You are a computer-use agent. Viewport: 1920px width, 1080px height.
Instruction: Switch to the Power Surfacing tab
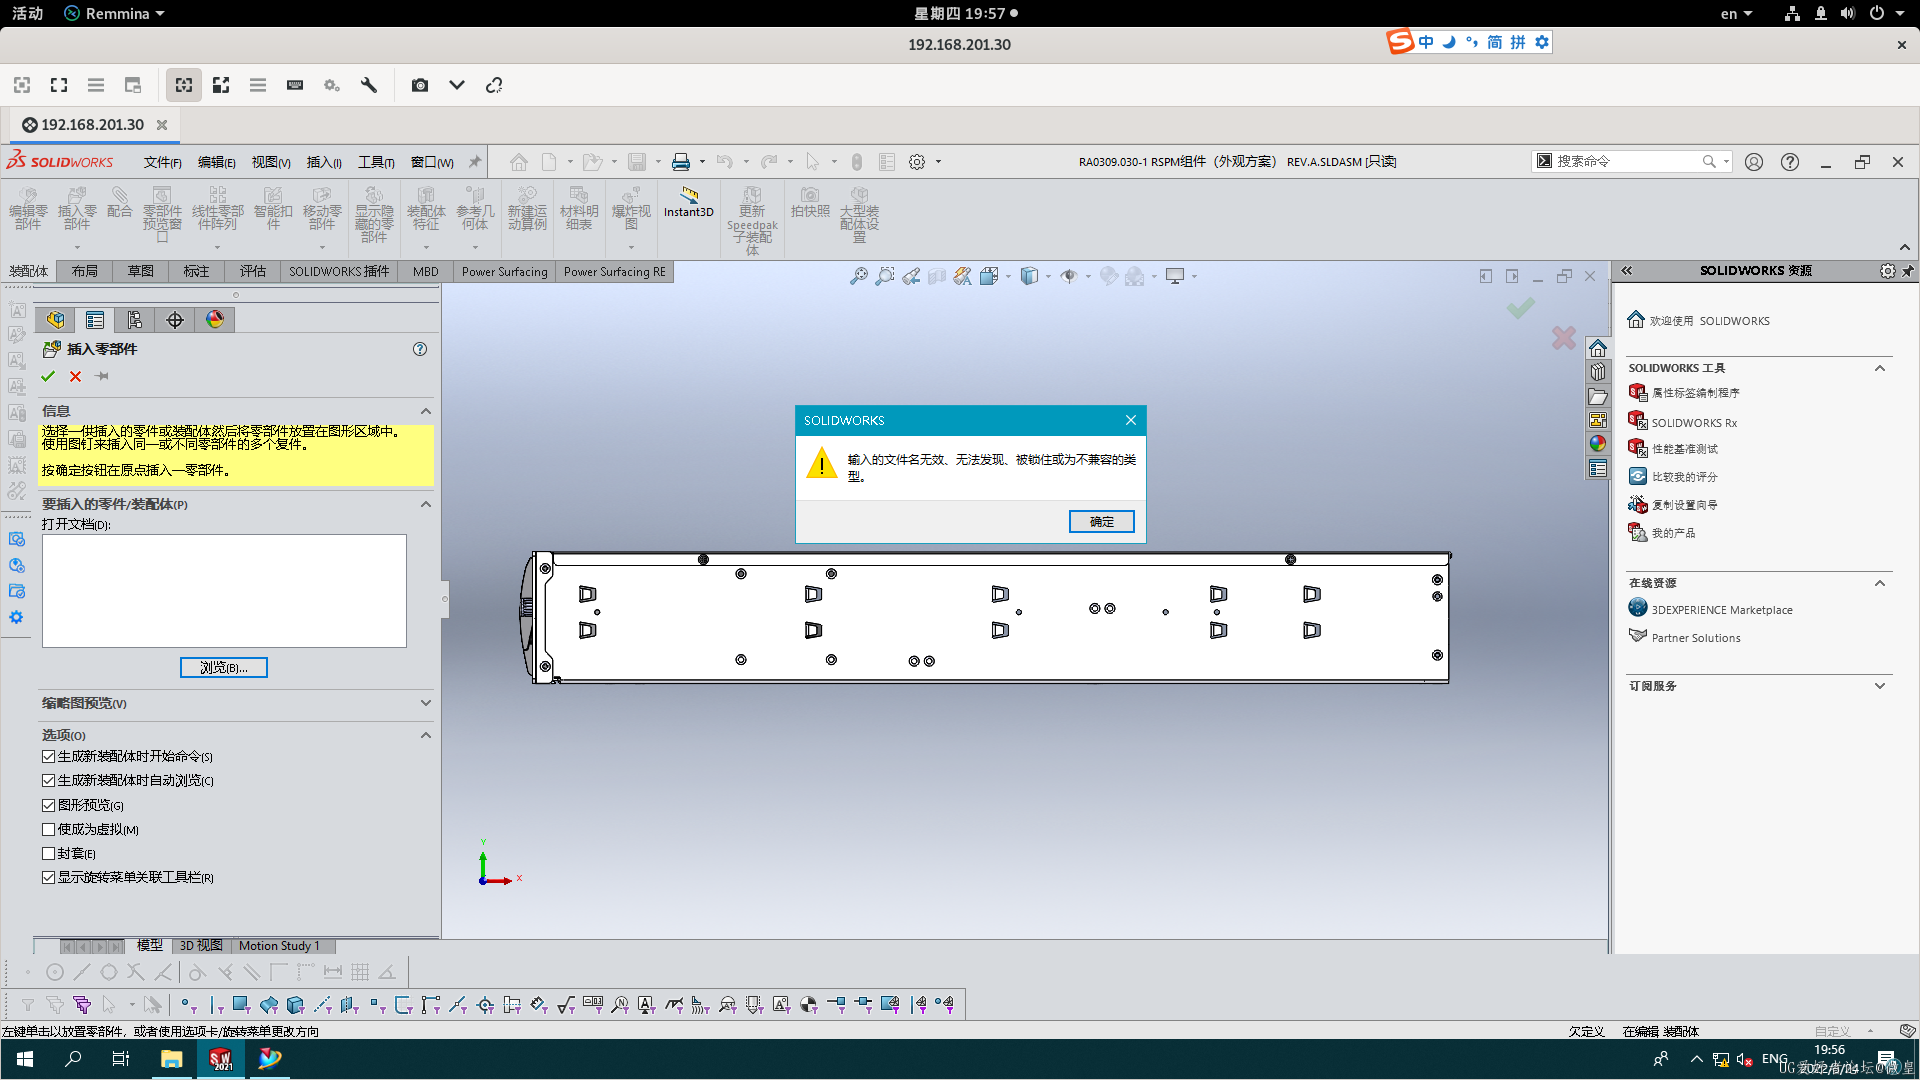(504, 271)
